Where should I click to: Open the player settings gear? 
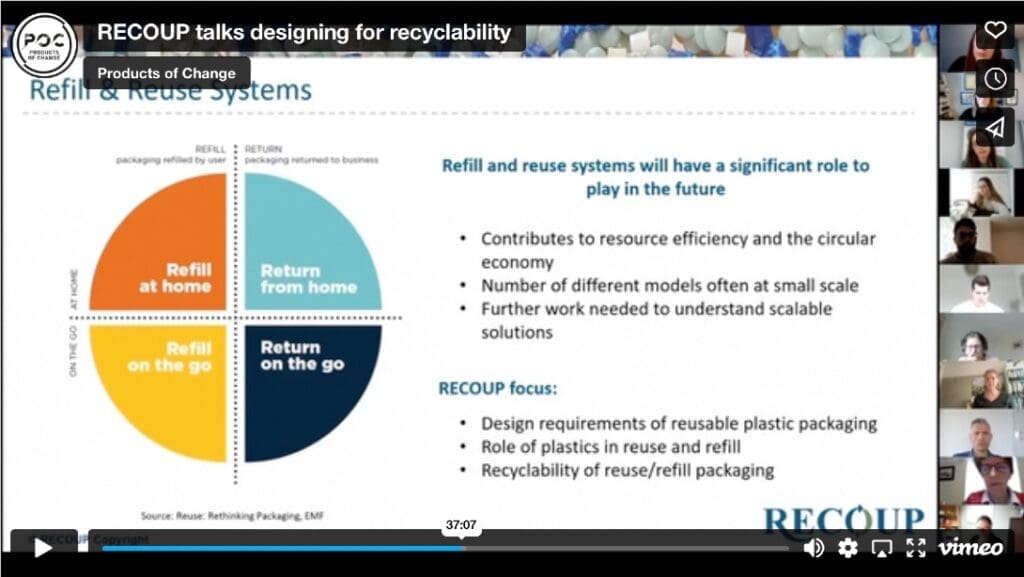point(848,548)
